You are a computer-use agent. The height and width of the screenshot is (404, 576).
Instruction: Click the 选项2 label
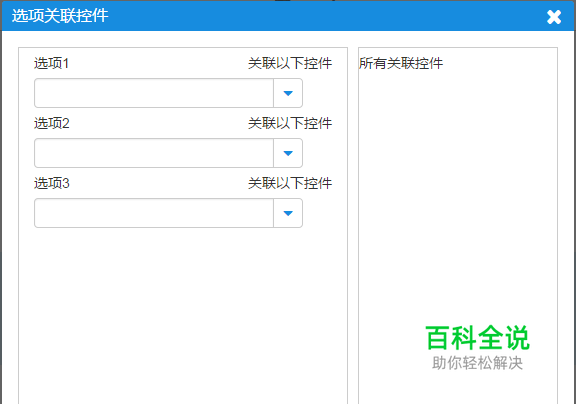(51, 123)
